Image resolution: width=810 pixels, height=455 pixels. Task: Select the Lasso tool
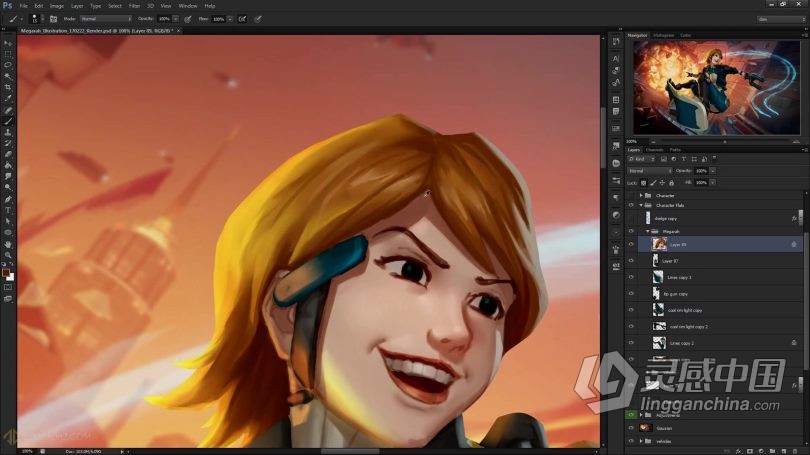(x=8, y=65)
